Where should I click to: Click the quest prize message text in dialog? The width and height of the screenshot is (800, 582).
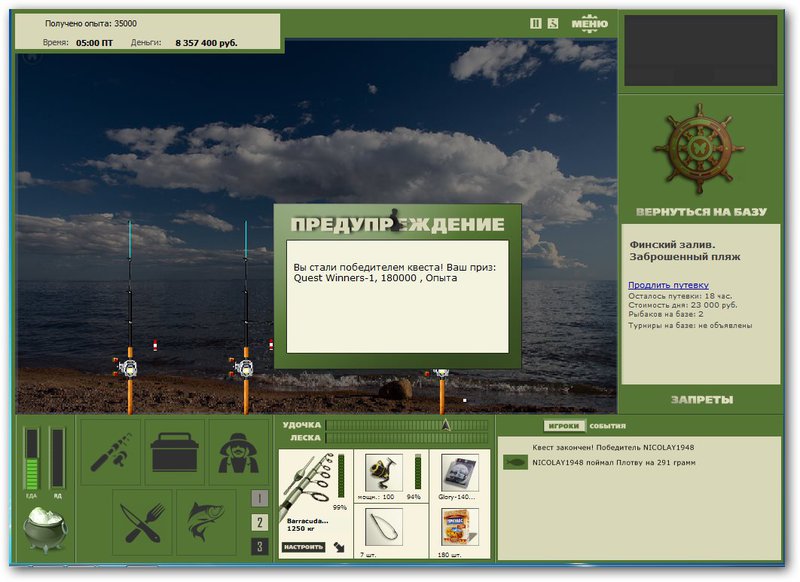394,272
